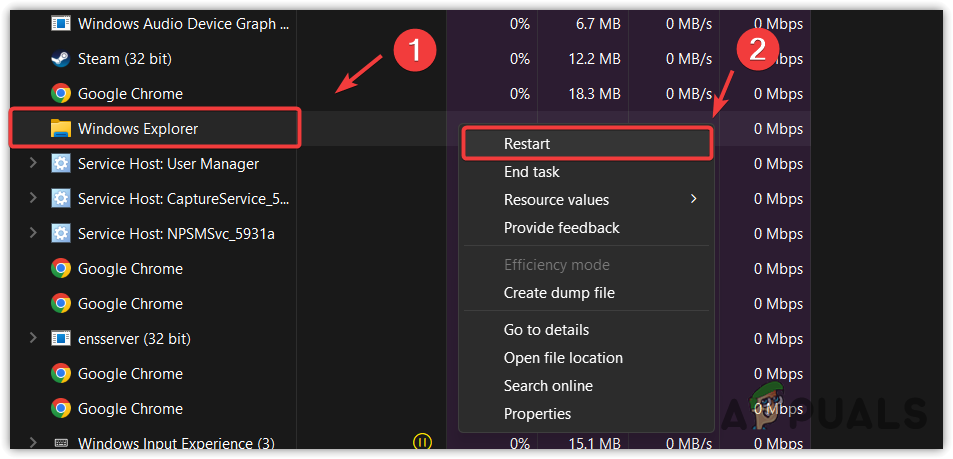Click the ensserver (32 bit) process icon
This screenshot has width=953, height=459.
(x=61, y=339)
